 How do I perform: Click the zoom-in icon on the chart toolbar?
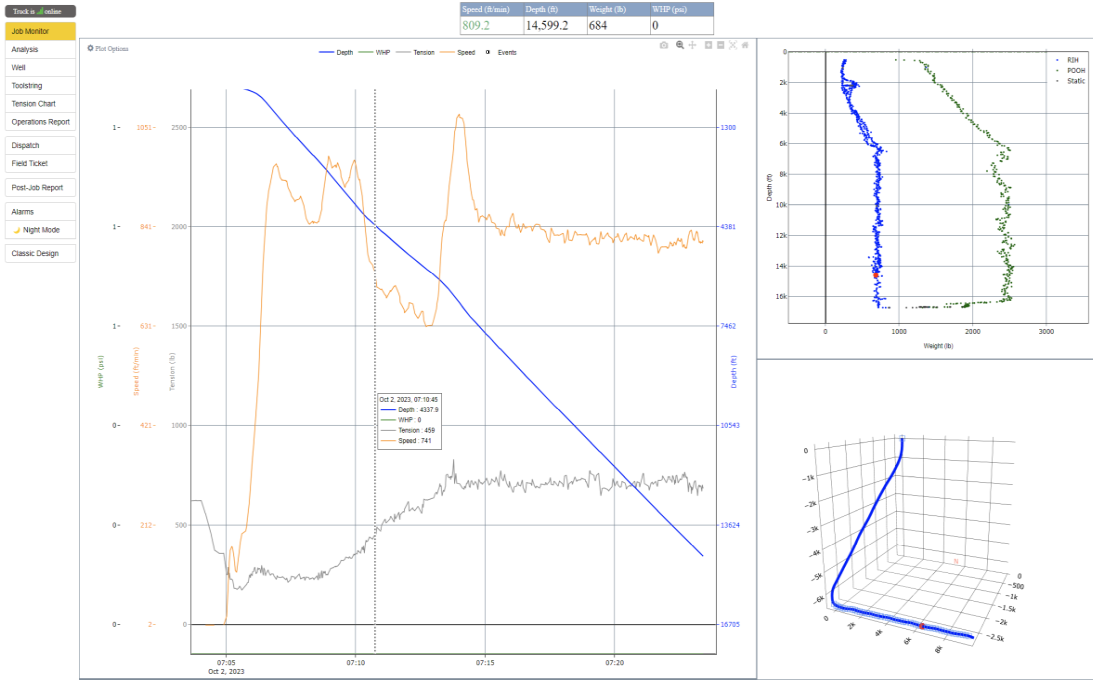click(x=708, y=45)
